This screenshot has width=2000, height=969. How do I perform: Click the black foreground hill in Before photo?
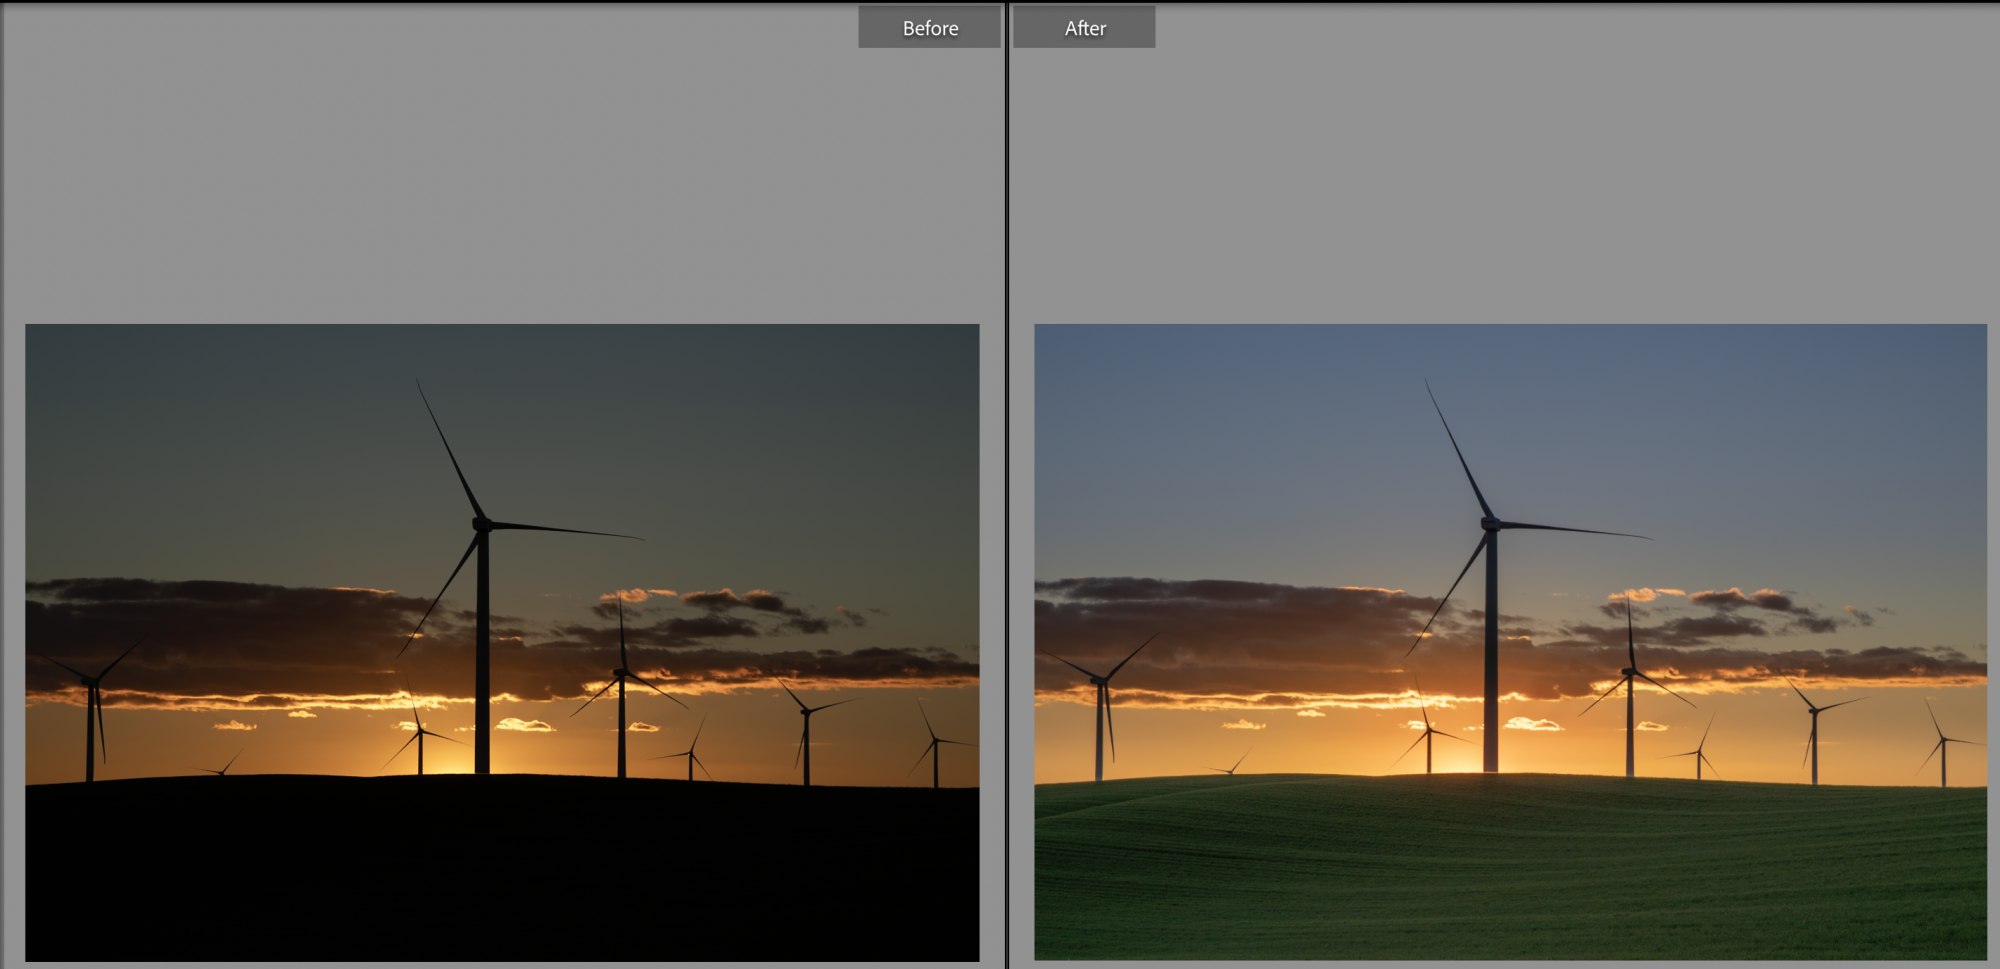point(500,870)
